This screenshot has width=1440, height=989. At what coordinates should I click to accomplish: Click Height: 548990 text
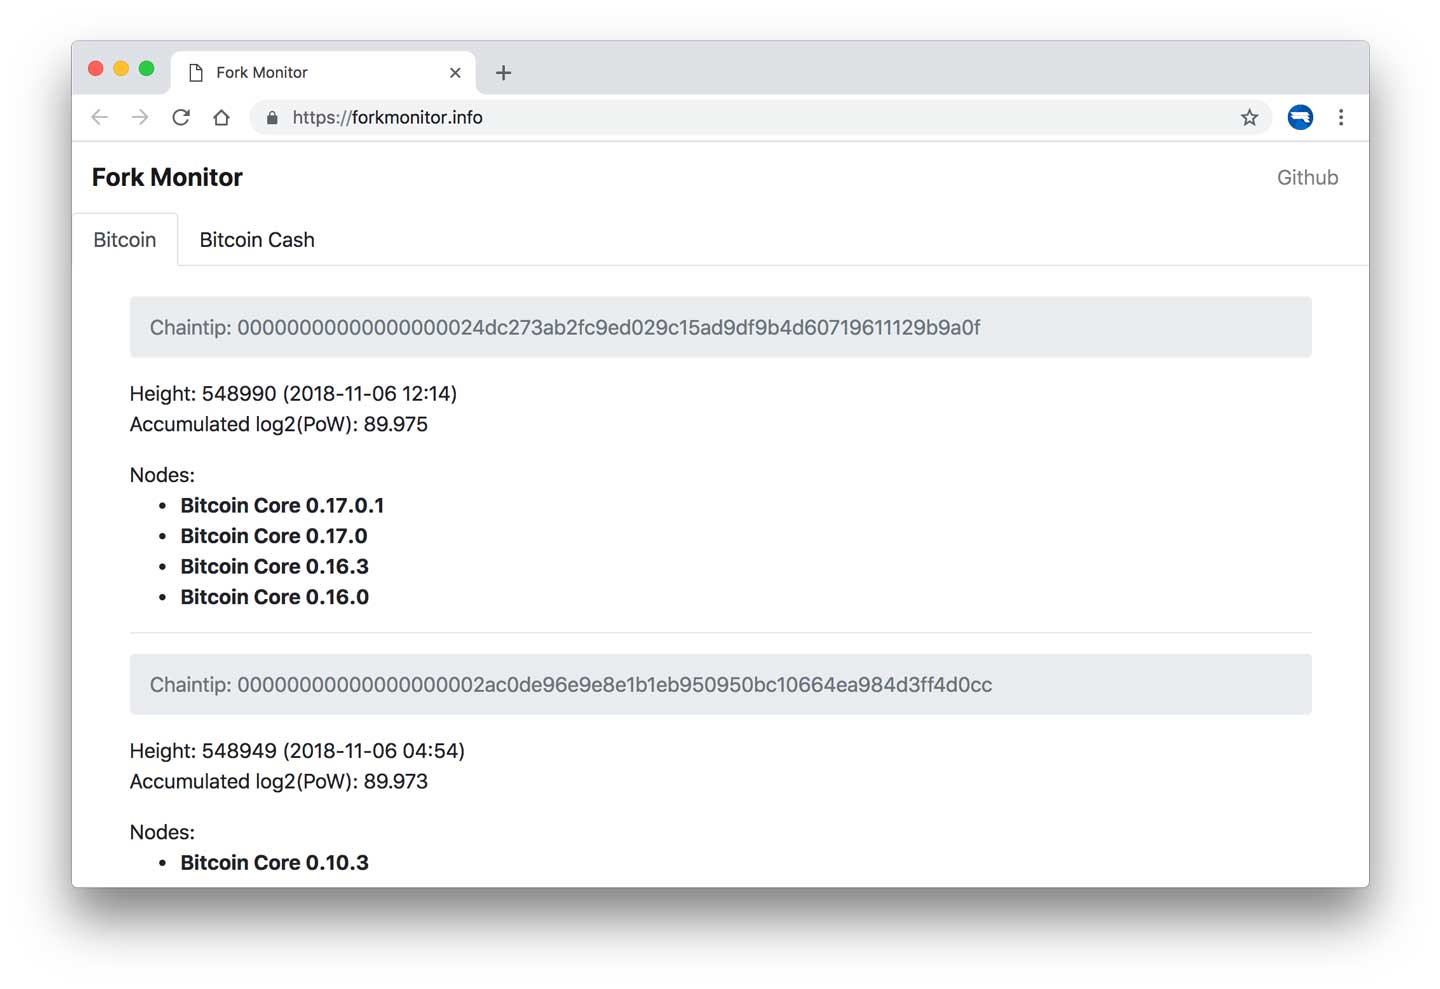(x=293, y=394)
